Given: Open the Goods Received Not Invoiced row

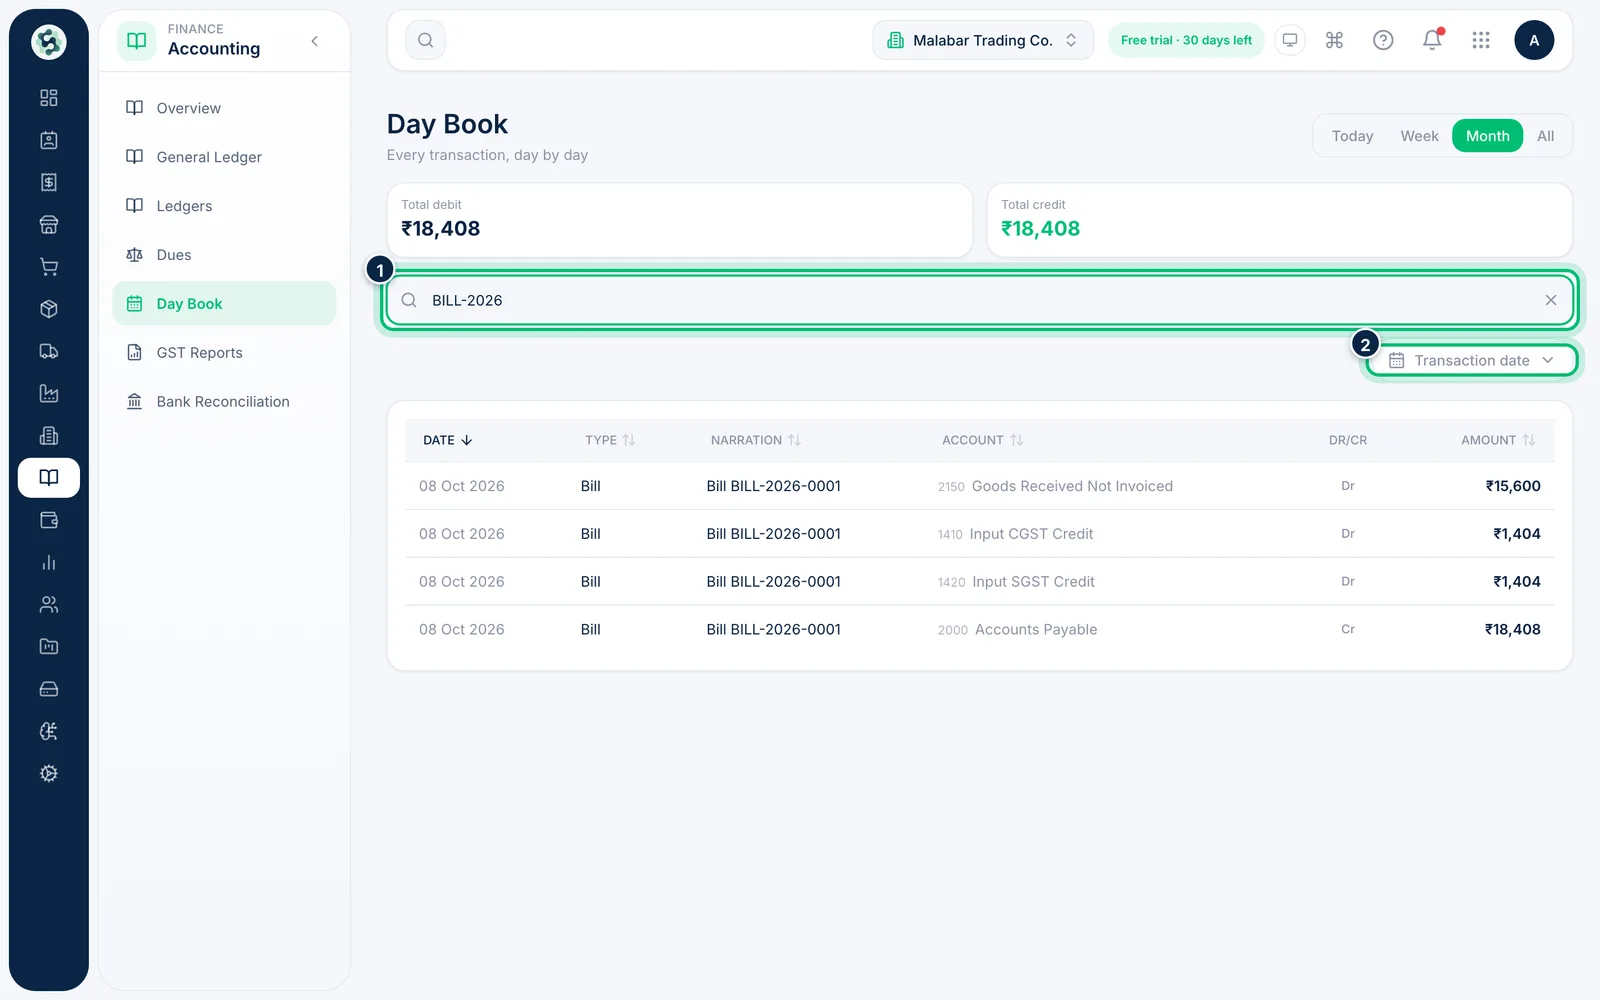Looking at the screenshot, I should (979, 486).
